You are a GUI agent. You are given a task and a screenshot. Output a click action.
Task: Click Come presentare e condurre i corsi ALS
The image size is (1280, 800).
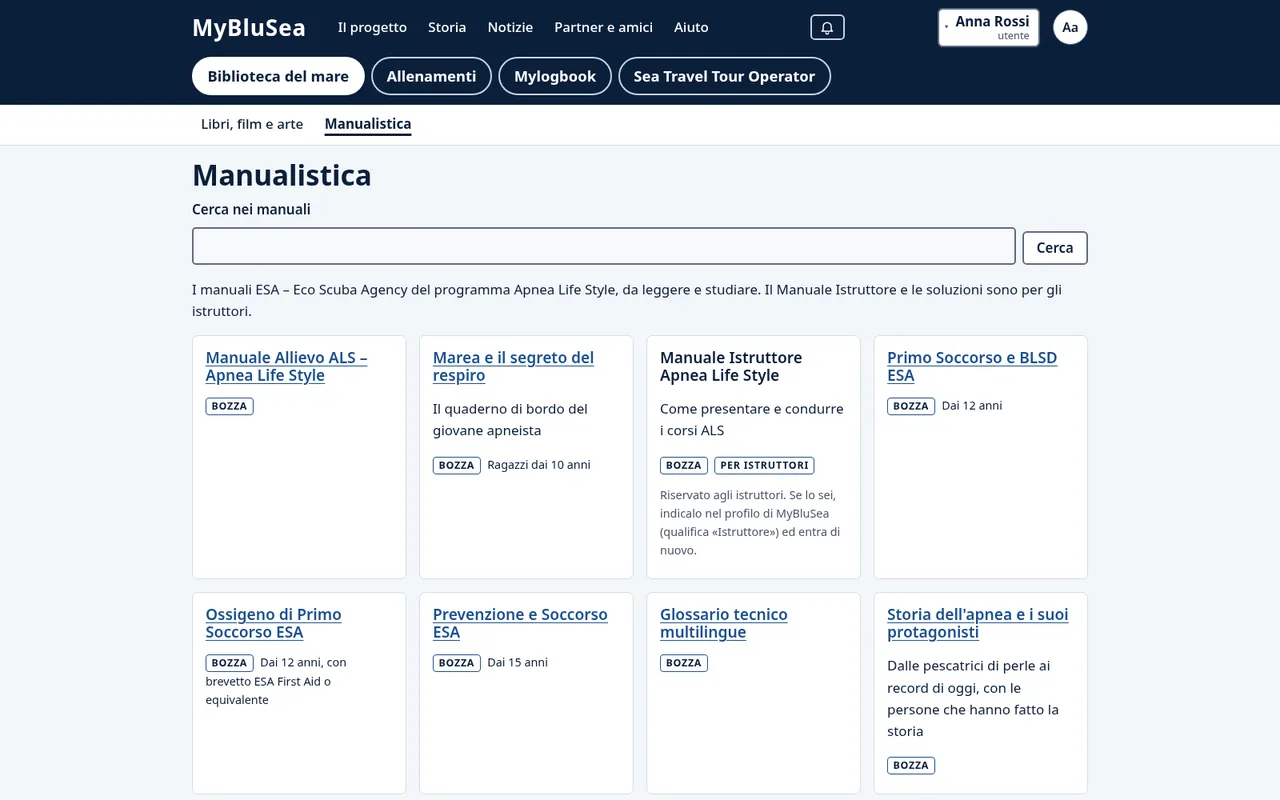coord(752,420)
